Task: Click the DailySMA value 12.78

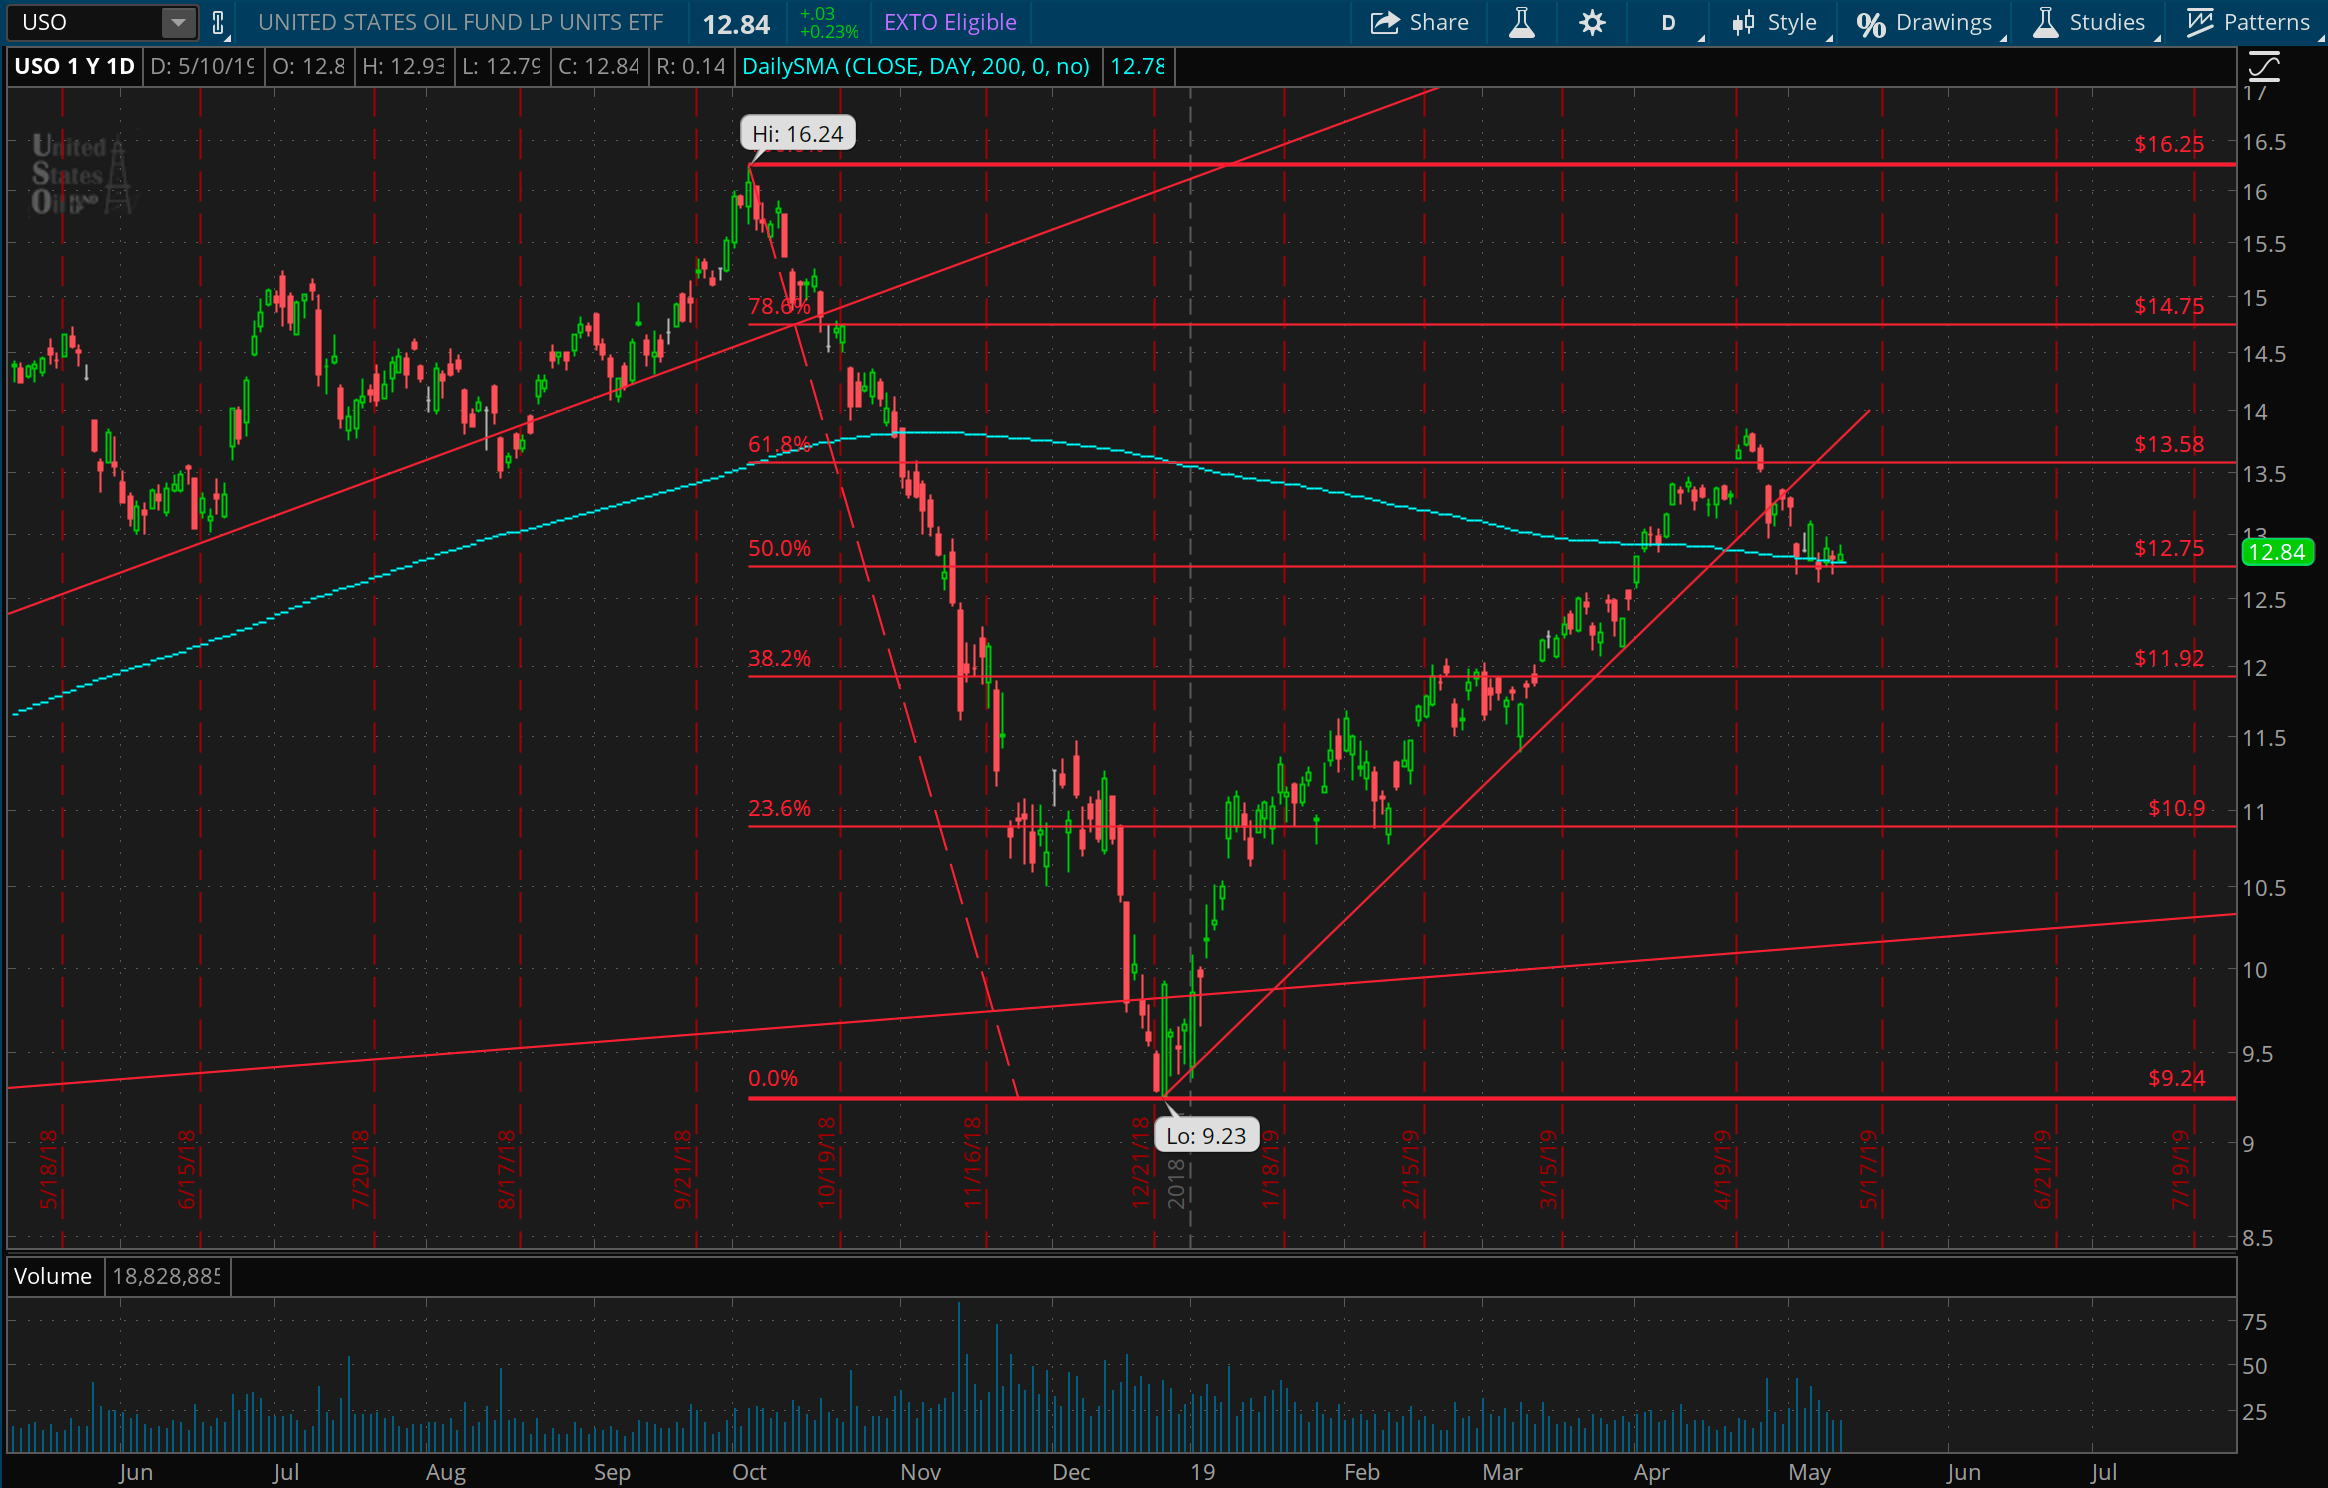Action: [1137, 67]
